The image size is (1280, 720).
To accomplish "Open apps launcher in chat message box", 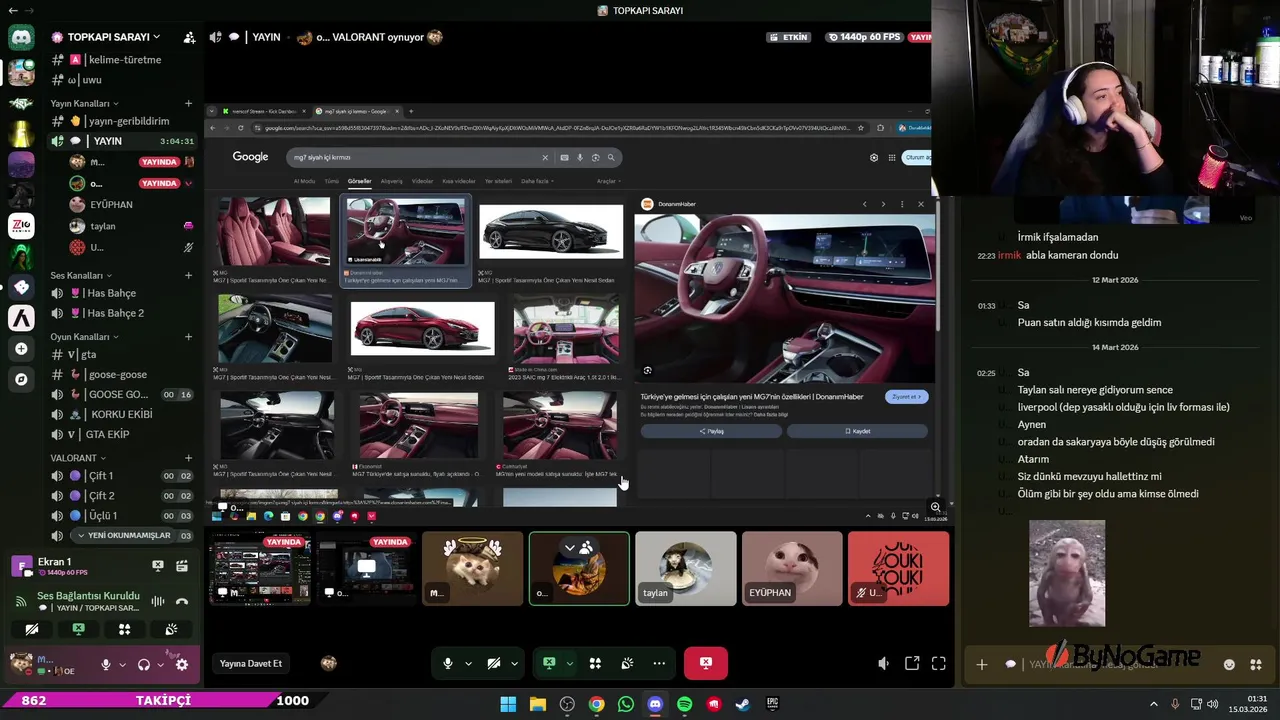I will (1256, 664).
